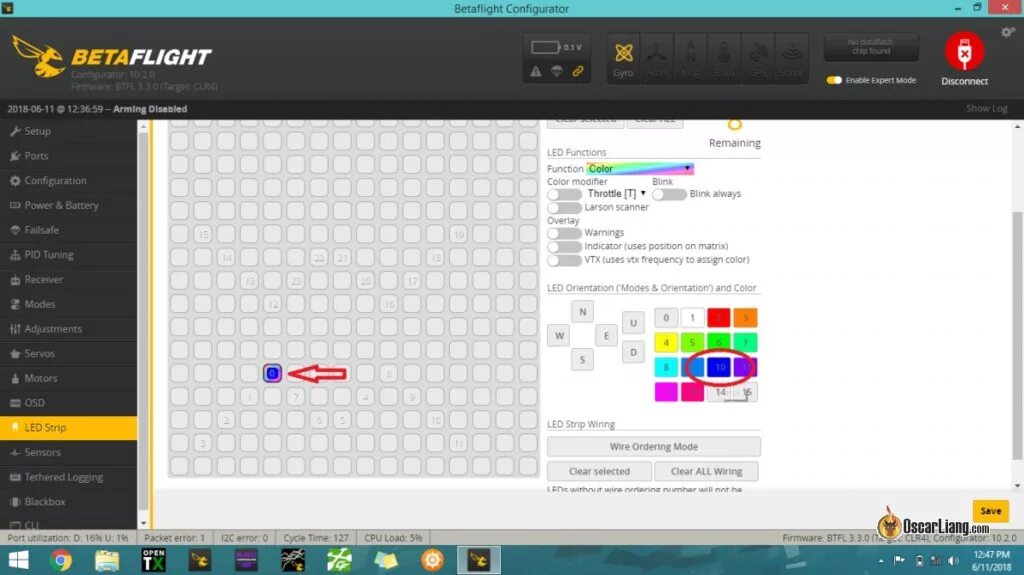This screenshot has width=1024, height=575.
Task: Click the Save button
Action: (990, 511)
